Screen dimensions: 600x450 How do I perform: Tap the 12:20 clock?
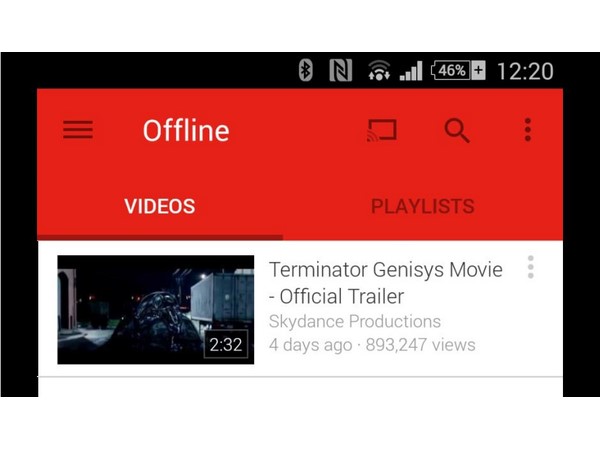[525, 71]
